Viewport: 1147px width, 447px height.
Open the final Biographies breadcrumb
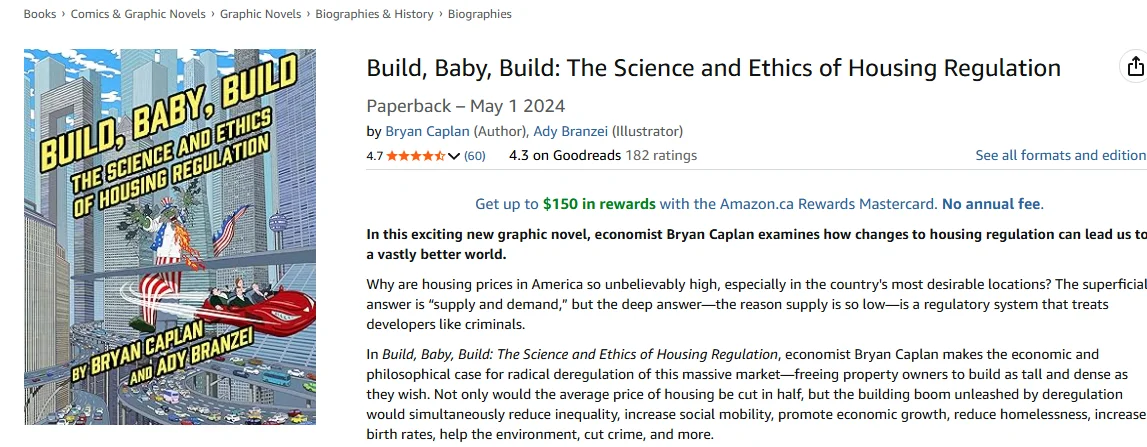(479, 14)
